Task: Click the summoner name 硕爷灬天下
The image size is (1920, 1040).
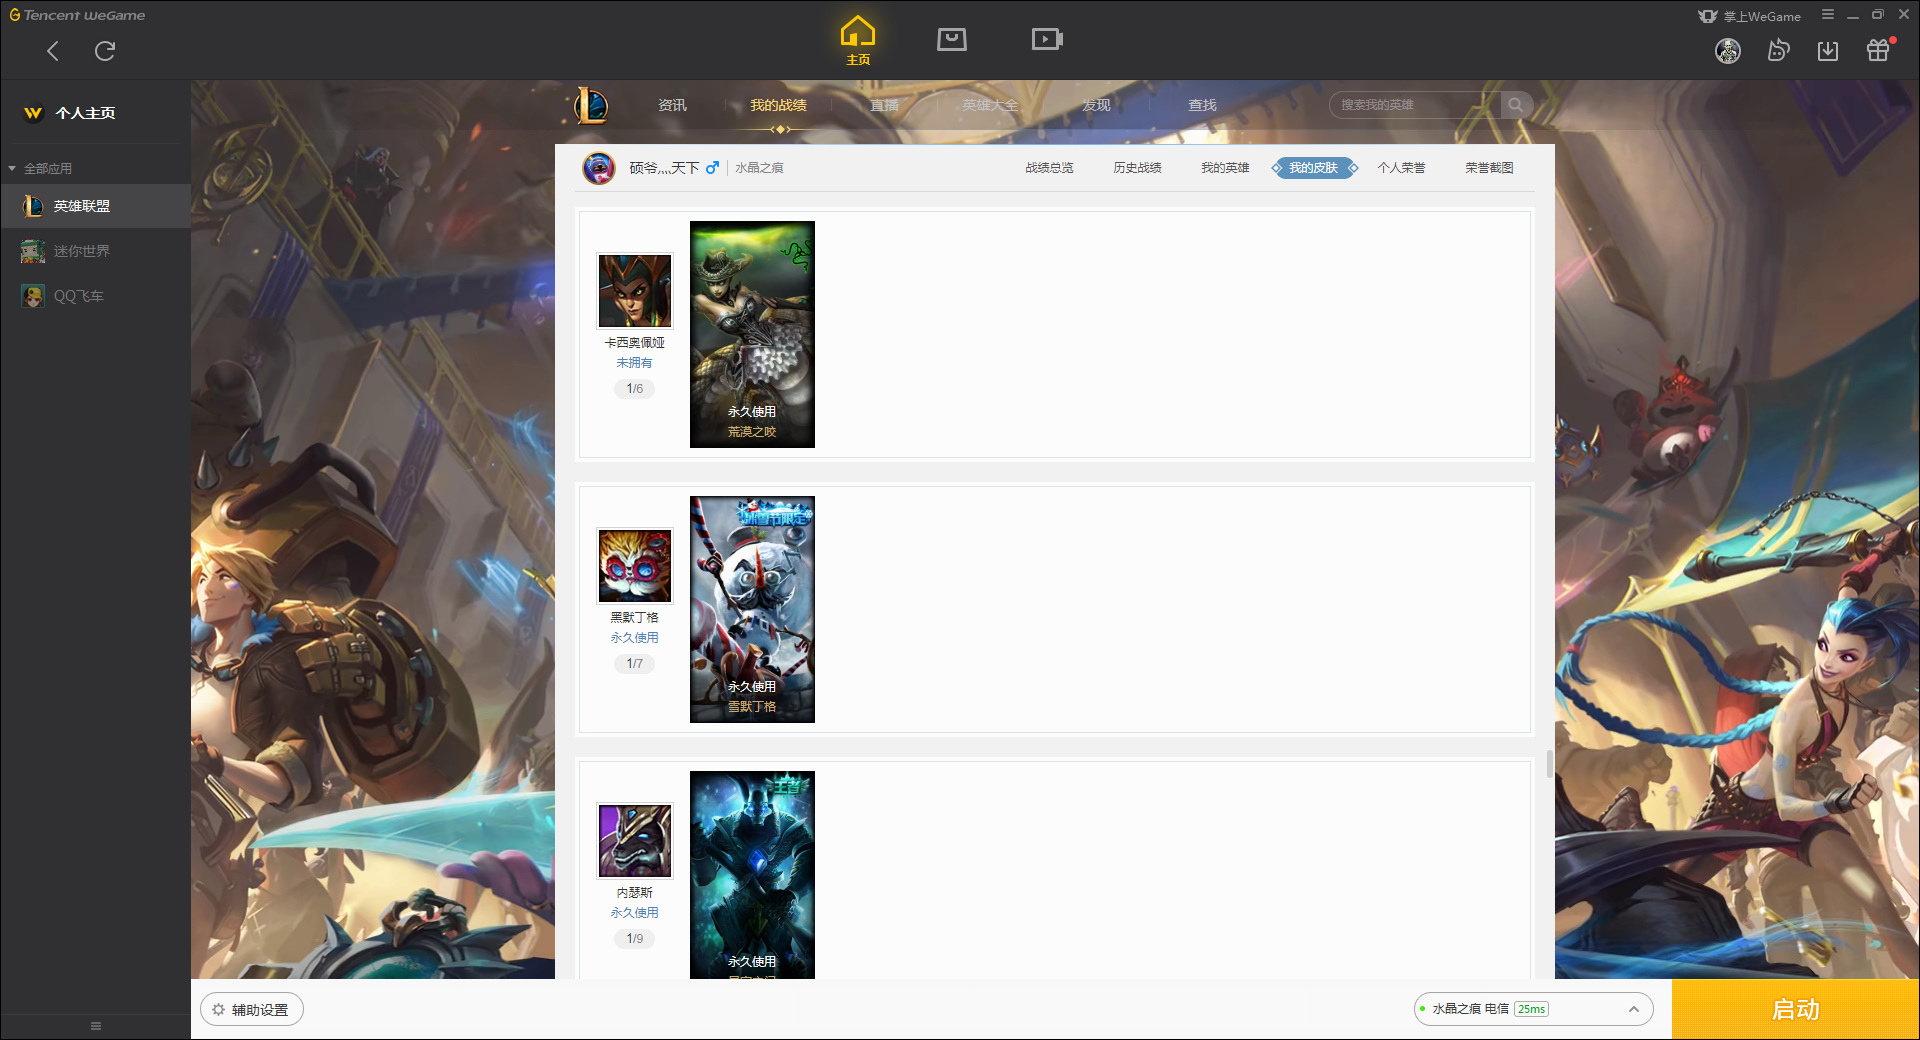Action: point(664,168)
